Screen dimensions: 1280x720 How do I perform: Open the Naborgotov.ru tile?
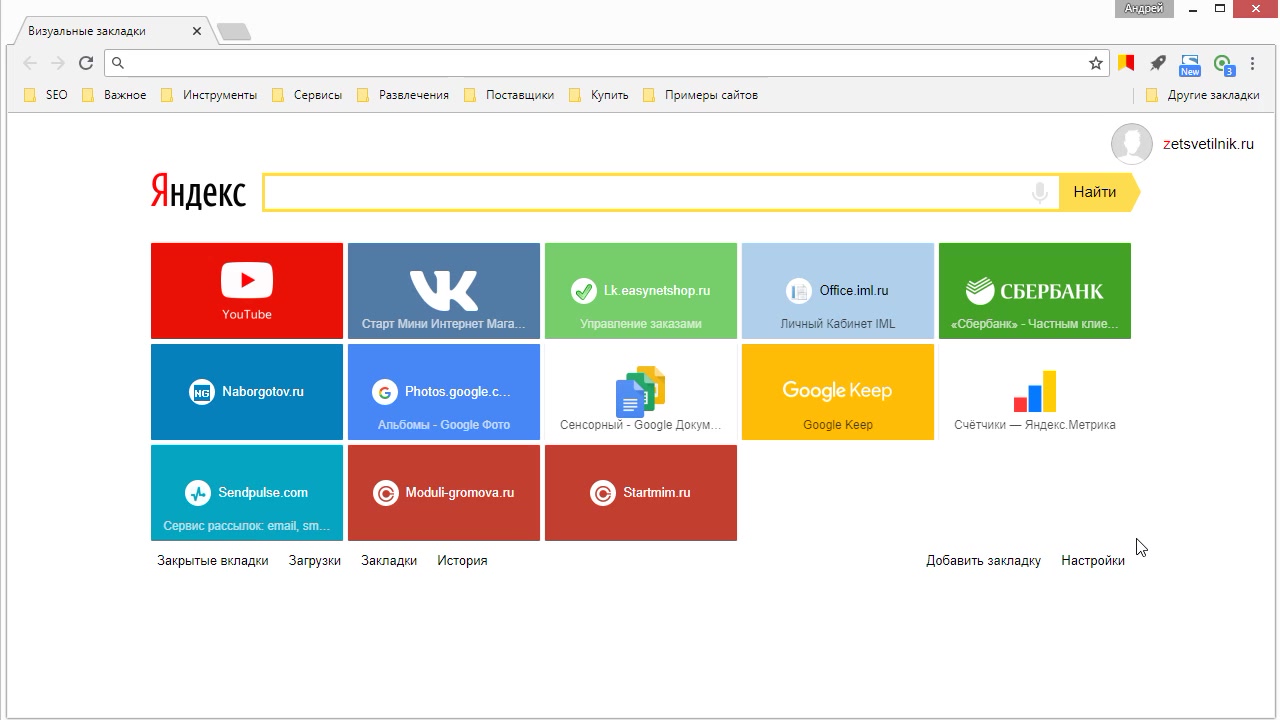[247, 392]
